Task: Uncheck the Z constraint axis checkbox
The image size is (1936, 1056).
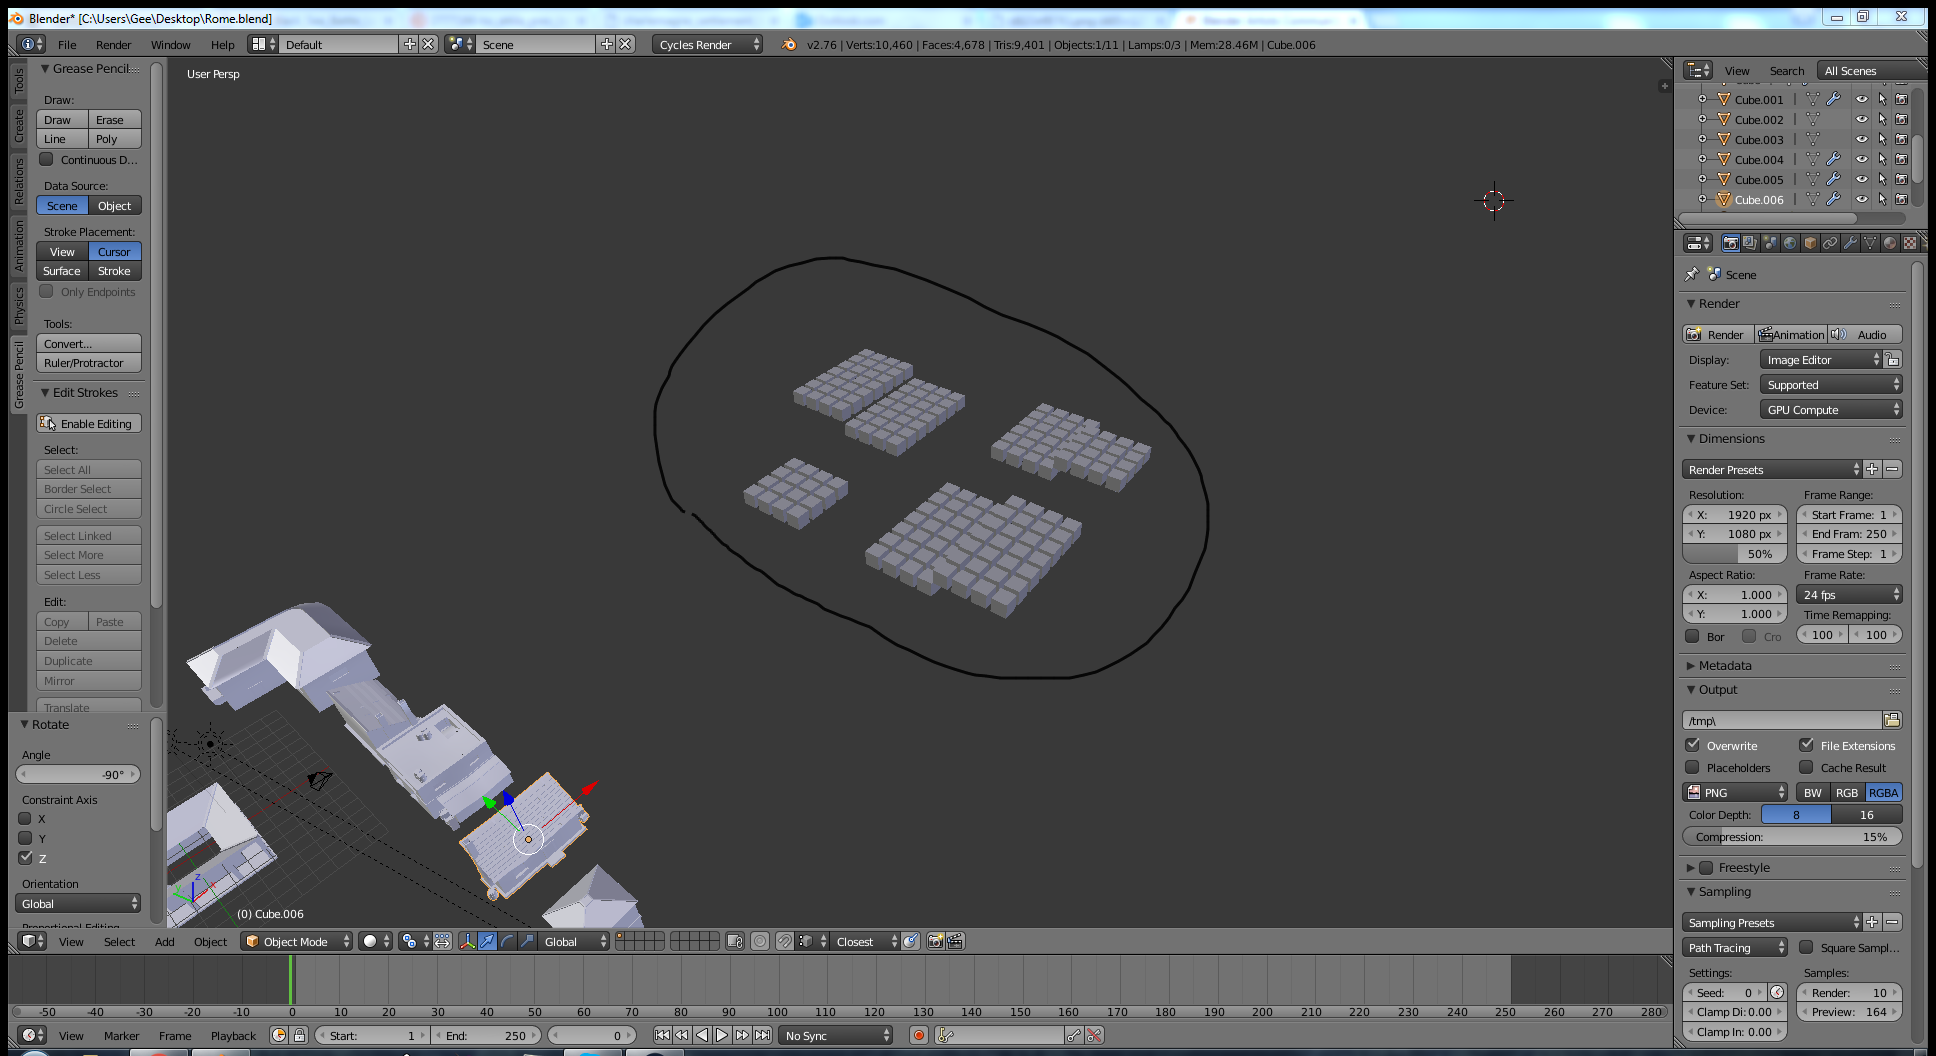Action: (25, 858)
